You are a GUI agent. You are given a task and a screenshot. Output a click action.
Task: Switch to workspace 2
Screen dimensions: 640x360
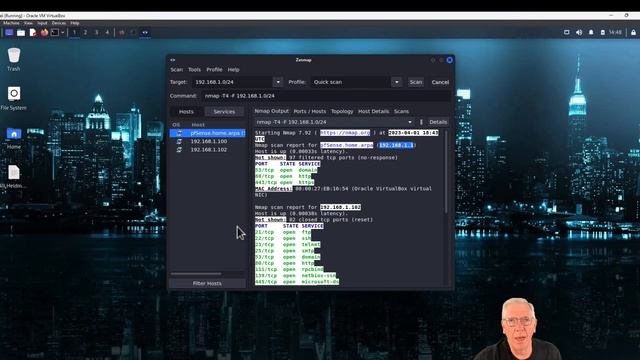point(85,33)
